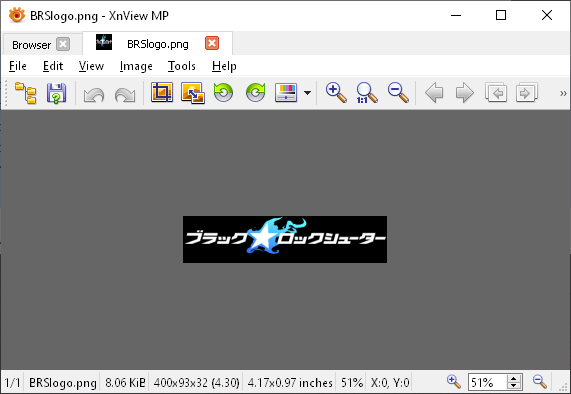Image resolution: width=571 pixels, height=394 pixels.
Task: Minimize the XnView MP window
Action: [x=456, y=15]
